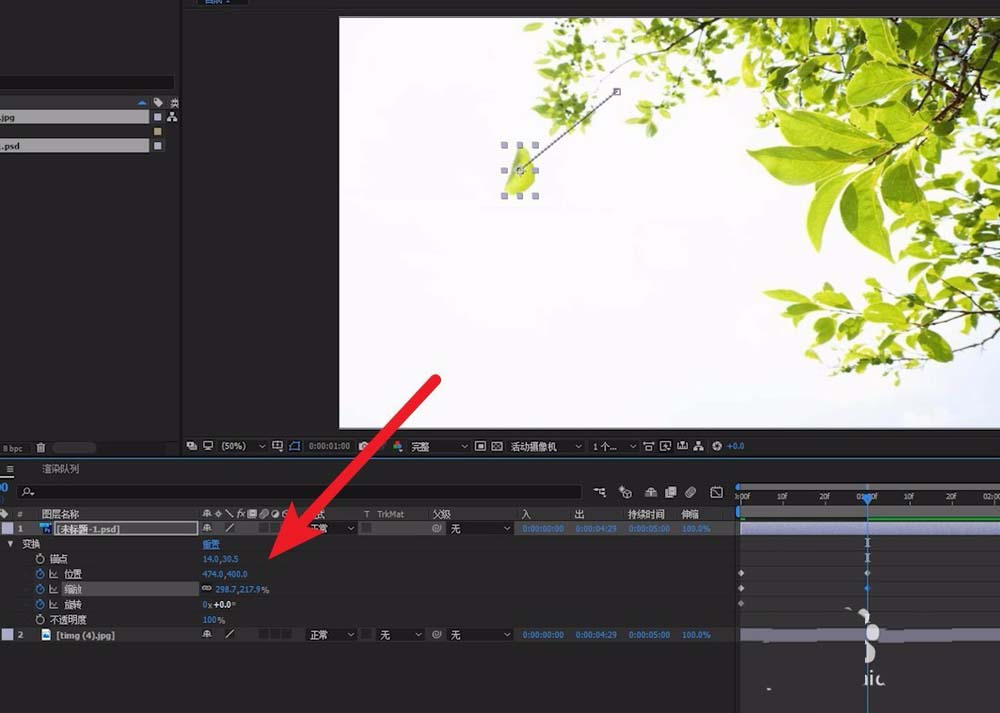Click the viewer timecode 0:00:01:00

(x=329, y=446)
